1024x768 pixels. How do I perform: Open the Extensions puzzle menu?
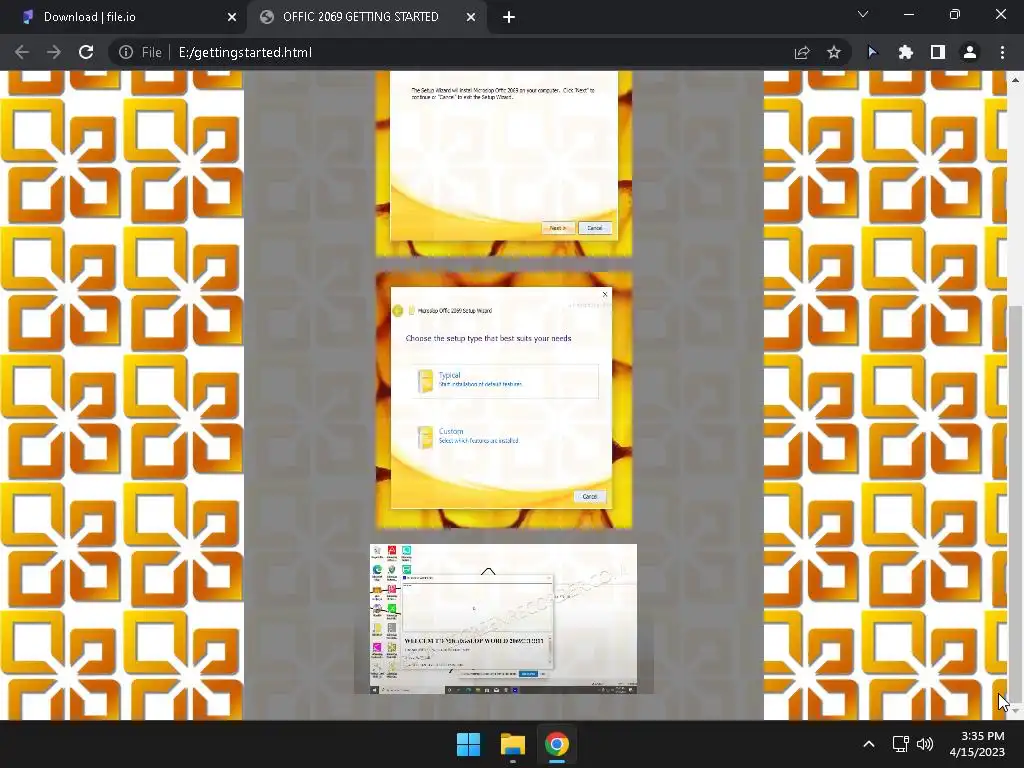point(905,52)
